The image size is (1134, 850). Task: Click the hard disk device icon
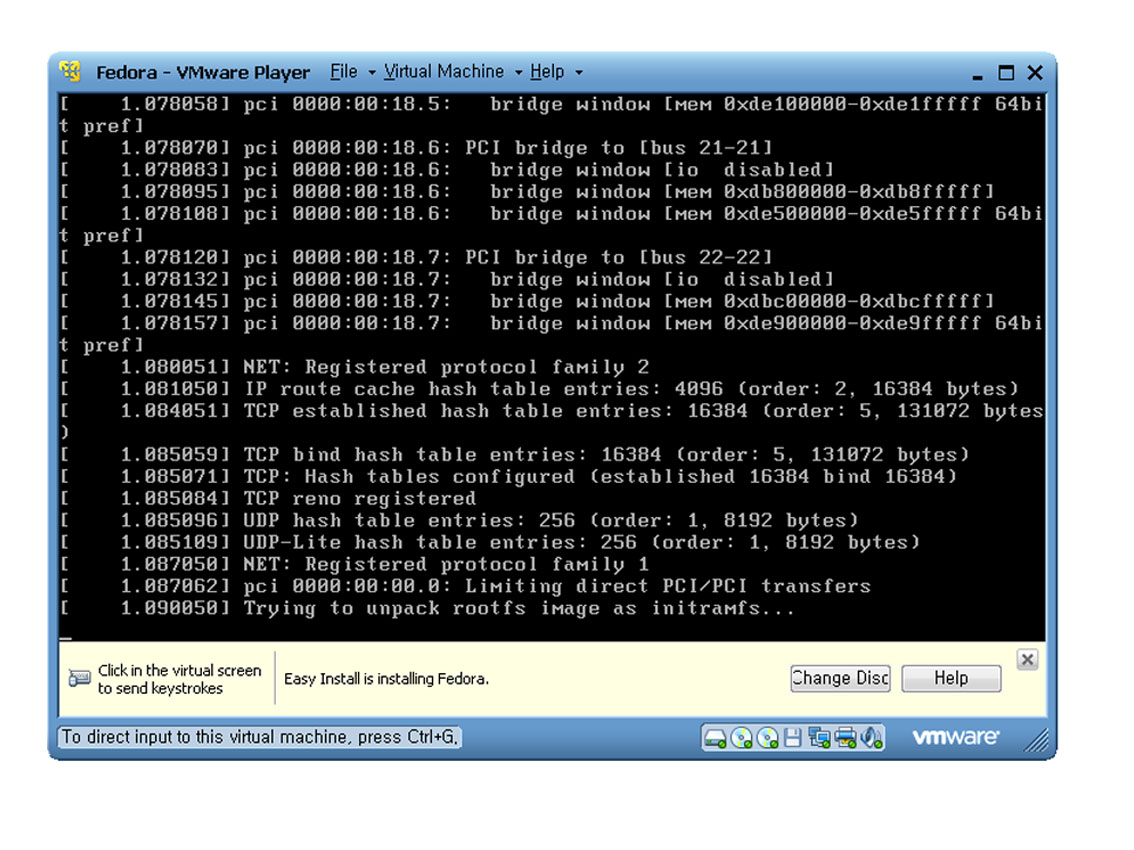pos(715,738)
